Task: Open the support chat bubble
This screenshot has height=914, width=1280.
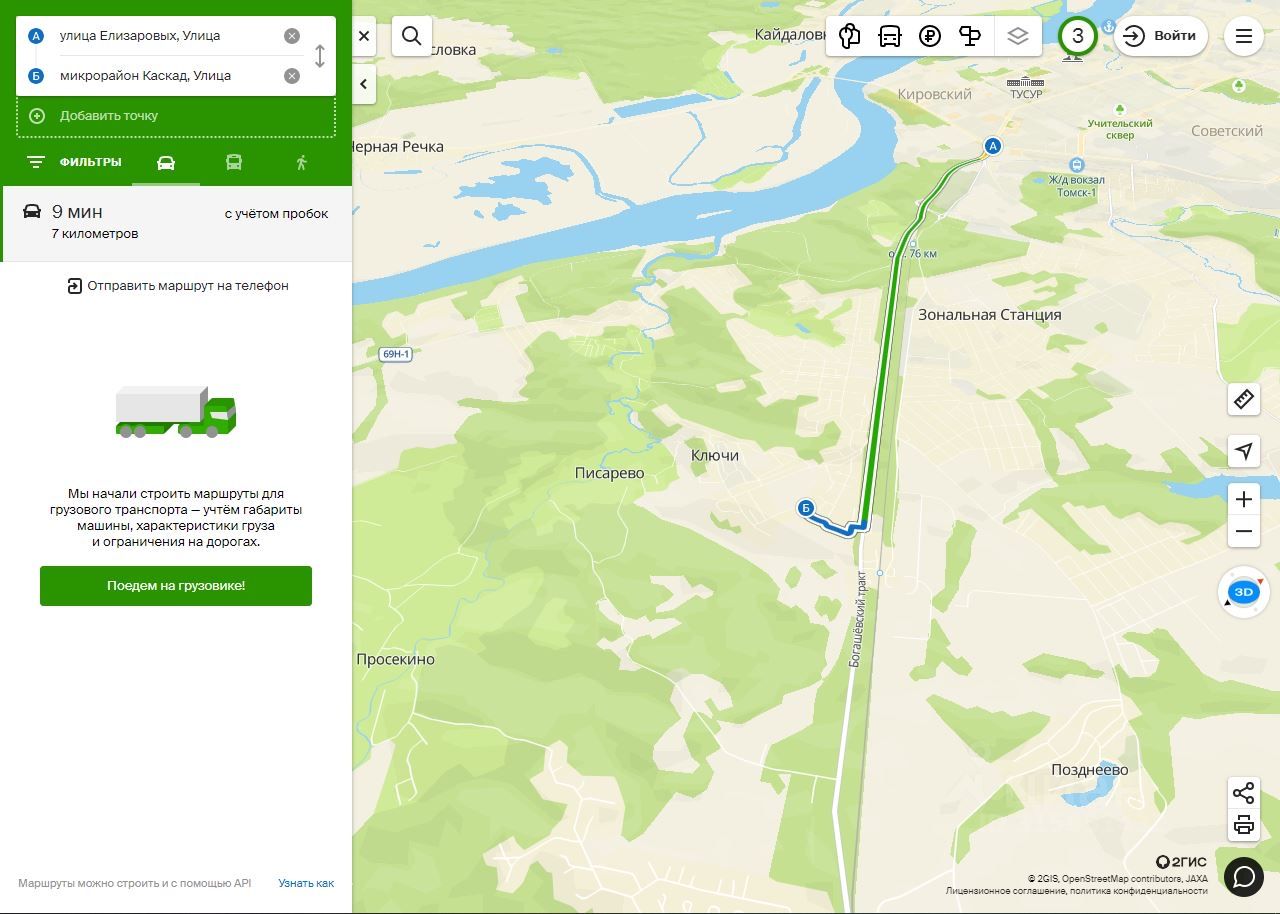Action: (1244, 876)
